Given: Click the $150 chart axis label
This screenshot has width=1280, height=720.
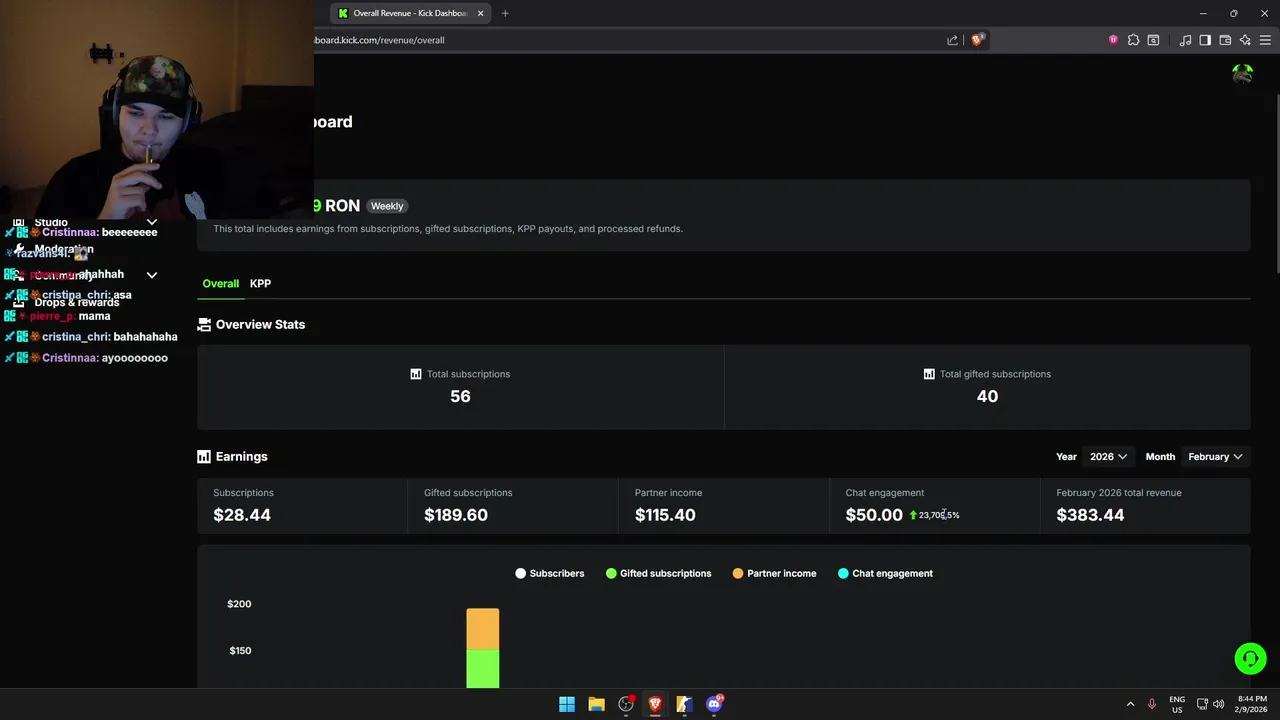Looking at the screenshot, I should (240, 651).
